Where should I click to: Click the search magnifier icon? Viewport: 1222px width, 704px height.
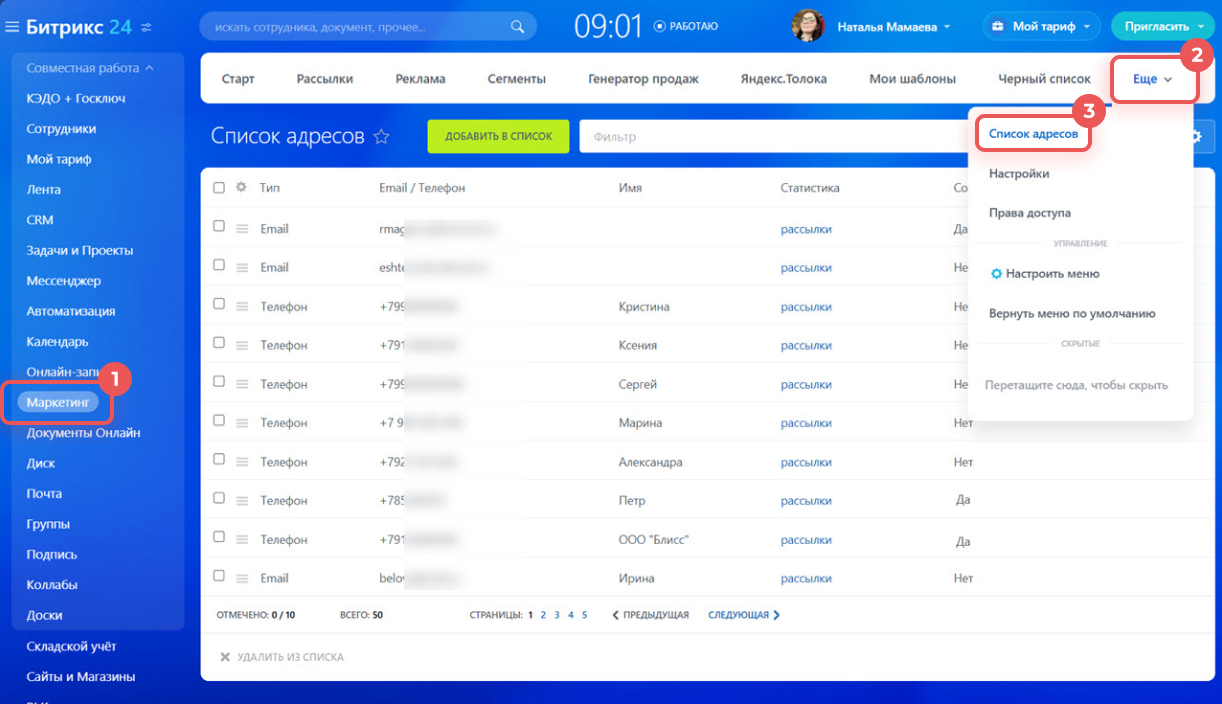(517, 27)
